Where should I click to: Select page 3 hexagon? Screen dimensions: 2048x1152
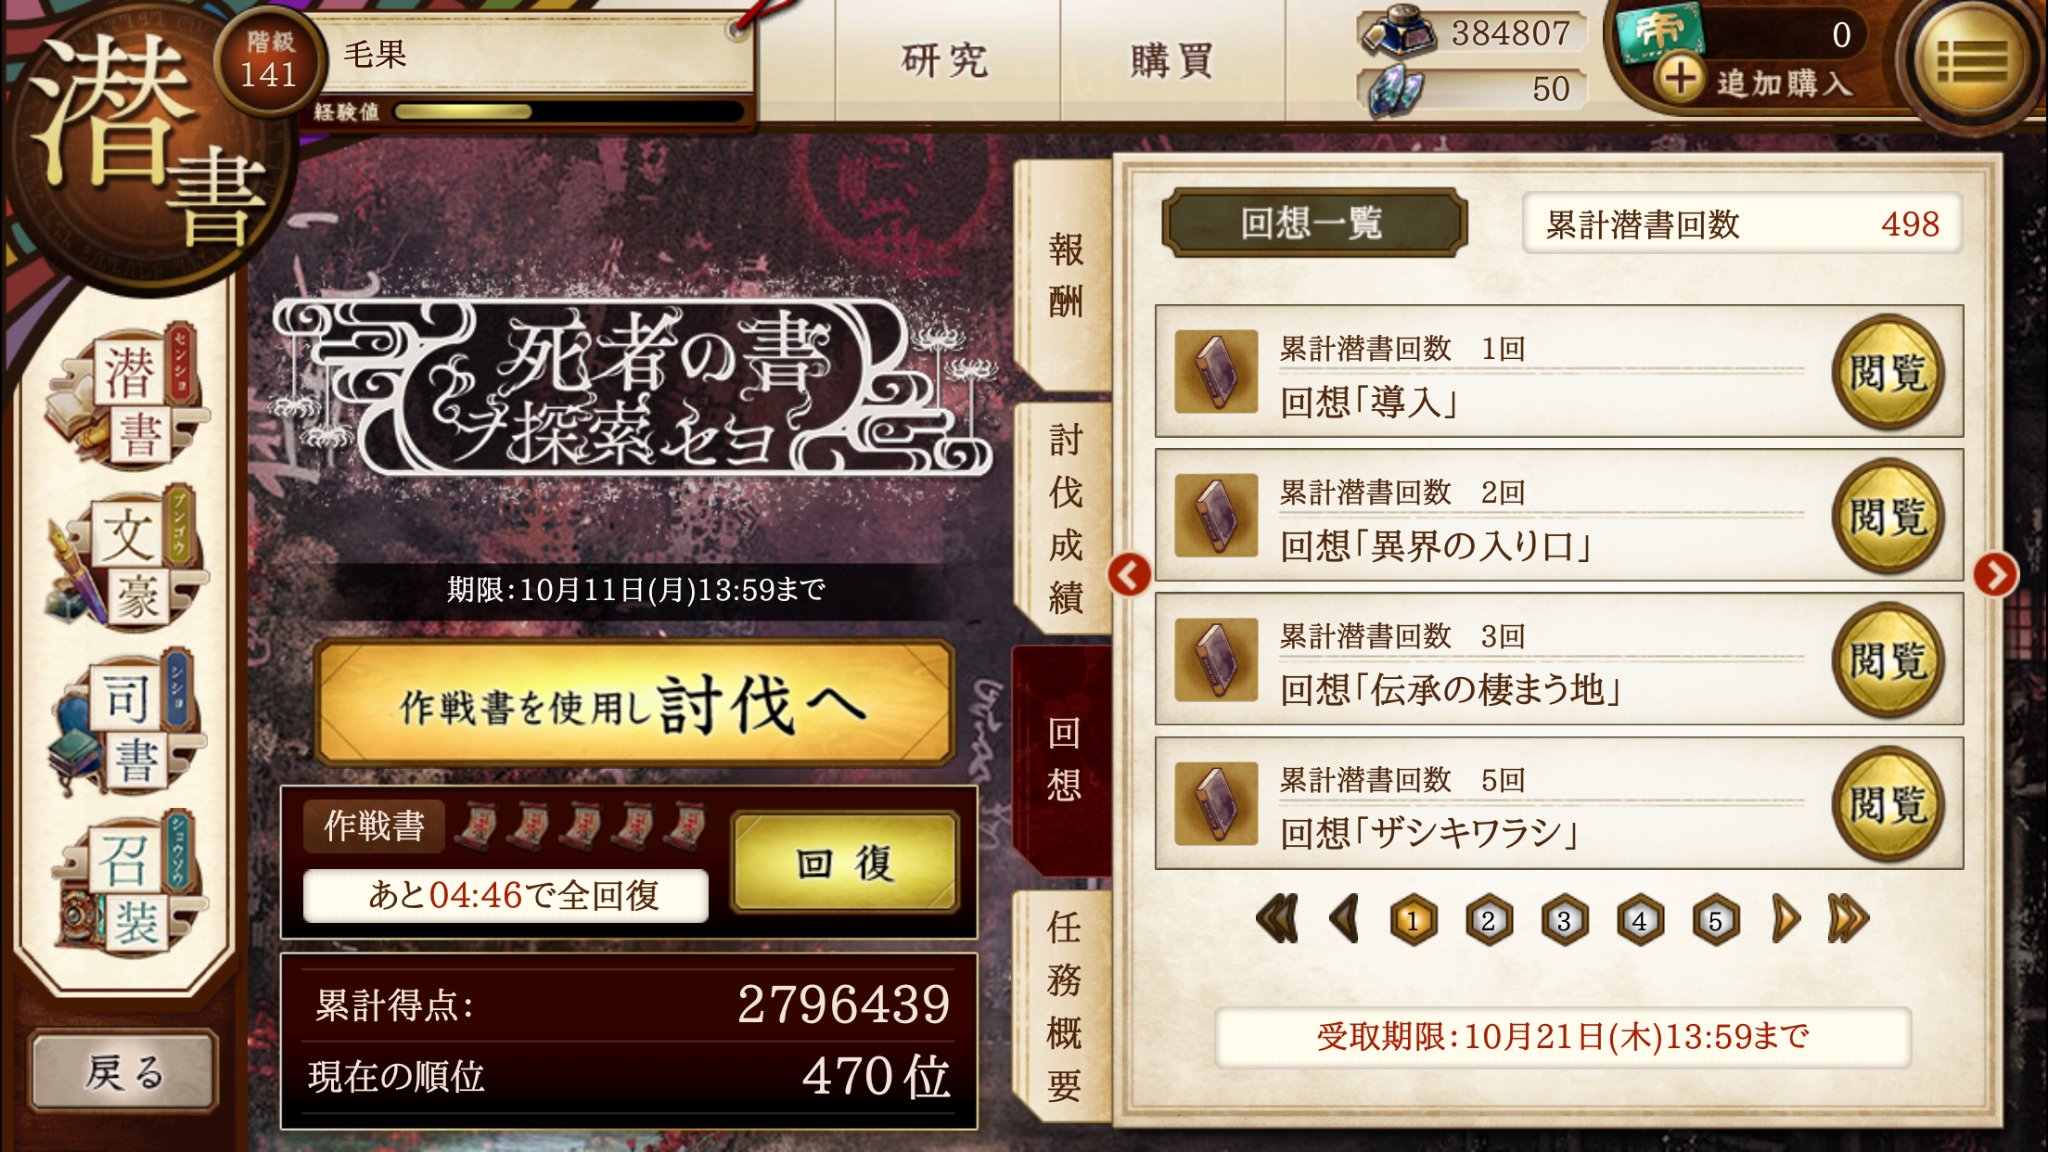[1564, 920]
